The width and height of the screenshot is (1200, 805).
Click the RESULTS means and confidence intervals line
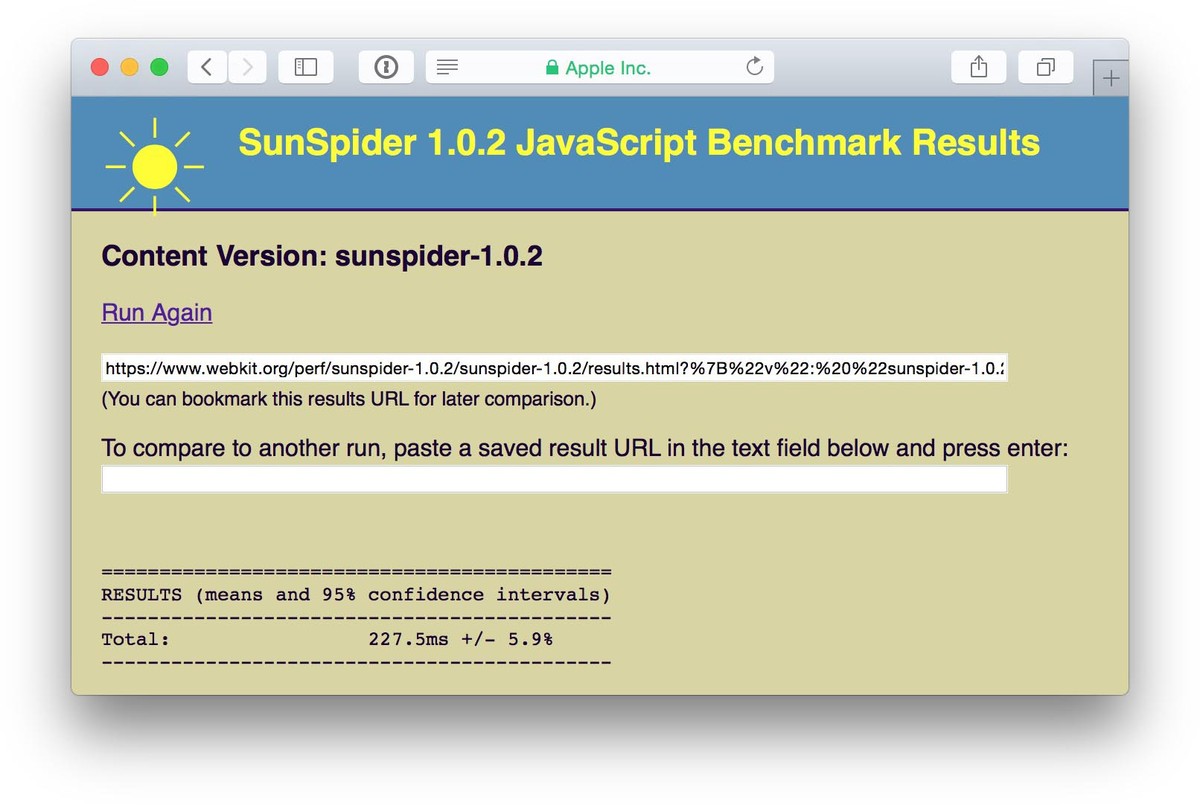coord(356,595)
